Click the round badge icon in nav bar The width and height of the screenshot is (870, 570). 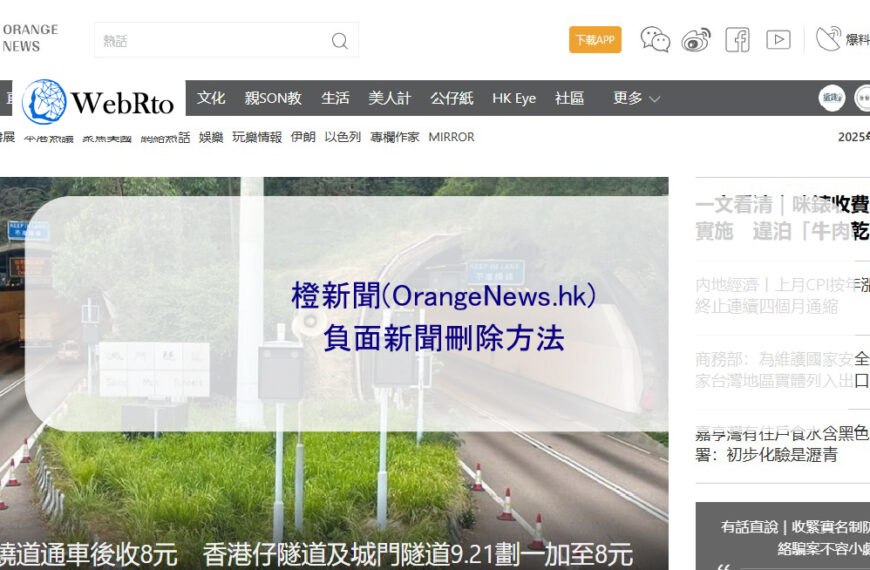832,98
